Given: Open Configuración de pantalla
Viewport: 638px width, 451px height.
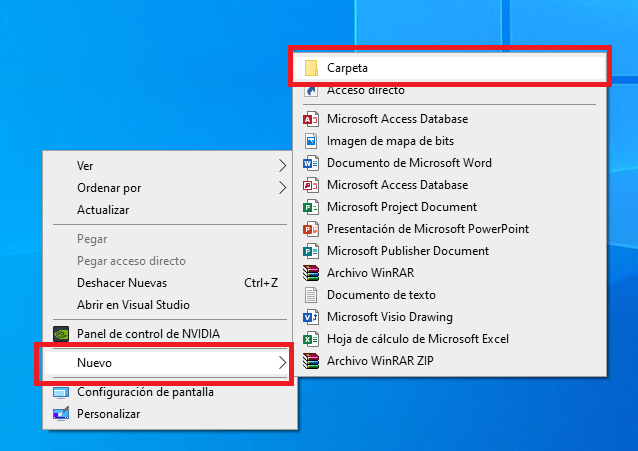Looking at the screenshot, I should [x=145, y=392].
